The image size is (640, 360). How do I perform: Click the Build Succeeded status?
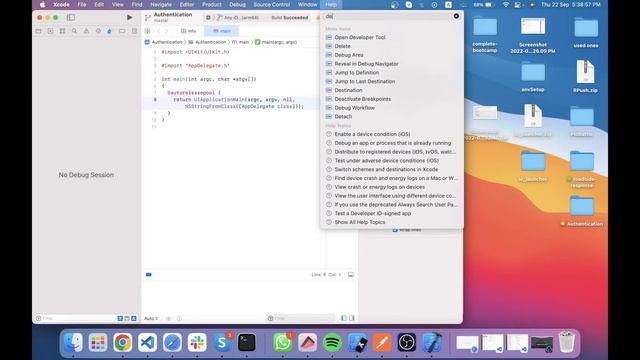point(289,18)
